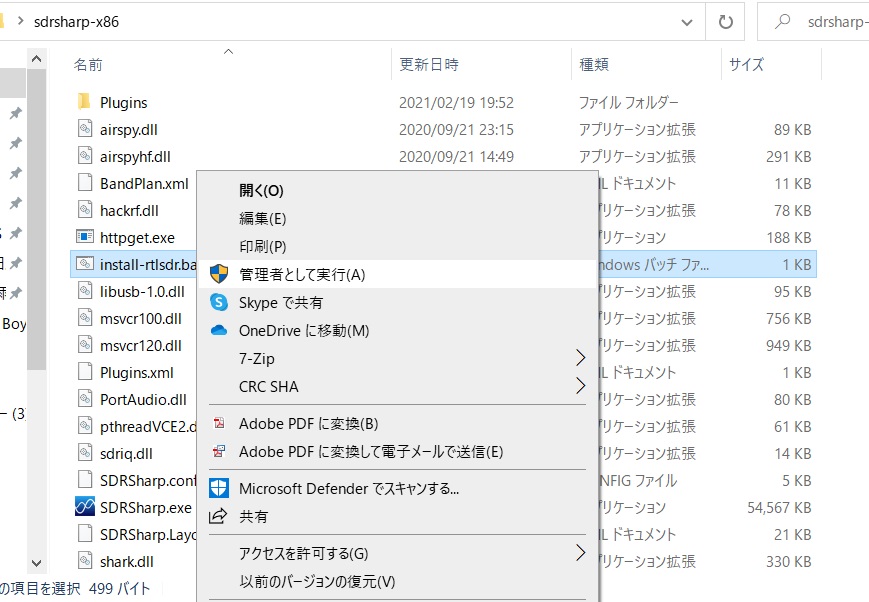869x602 pixels.
Task: Click the hackrf.dll file icon
Action: pos(84,210)
